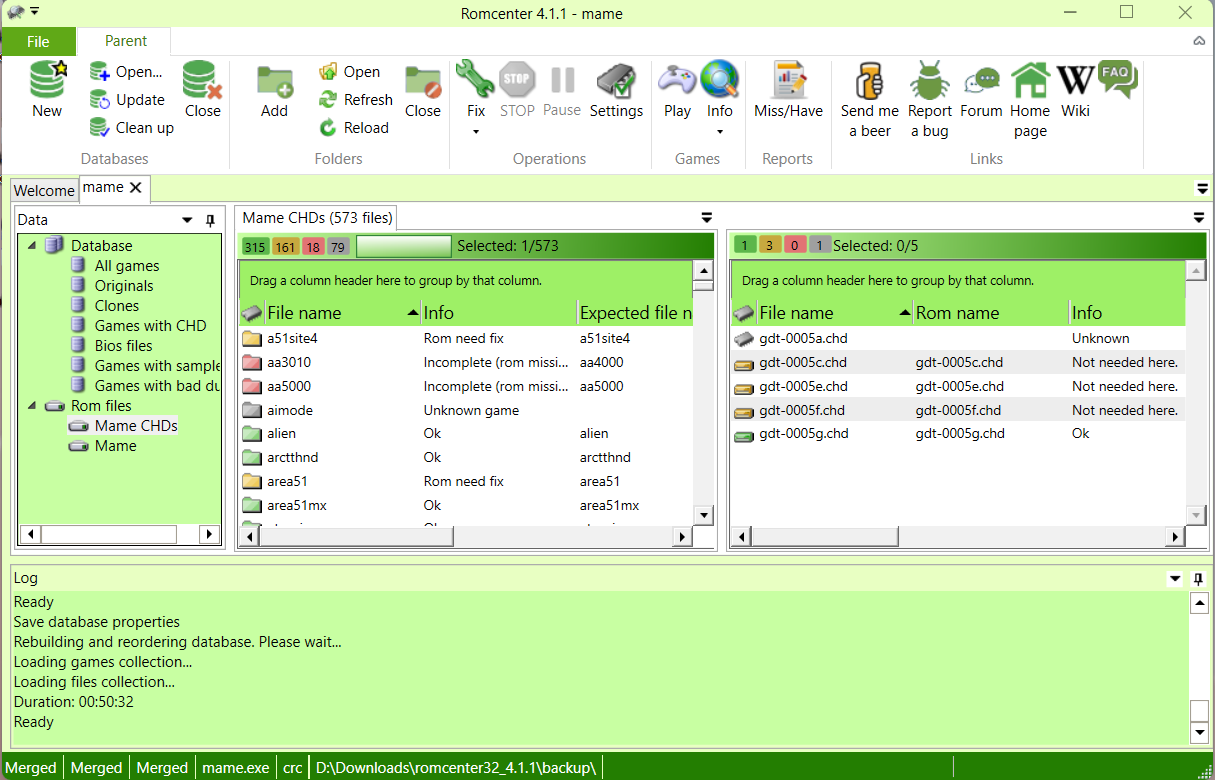
Task: Select Clones in the tree
Action: point(117,305)
